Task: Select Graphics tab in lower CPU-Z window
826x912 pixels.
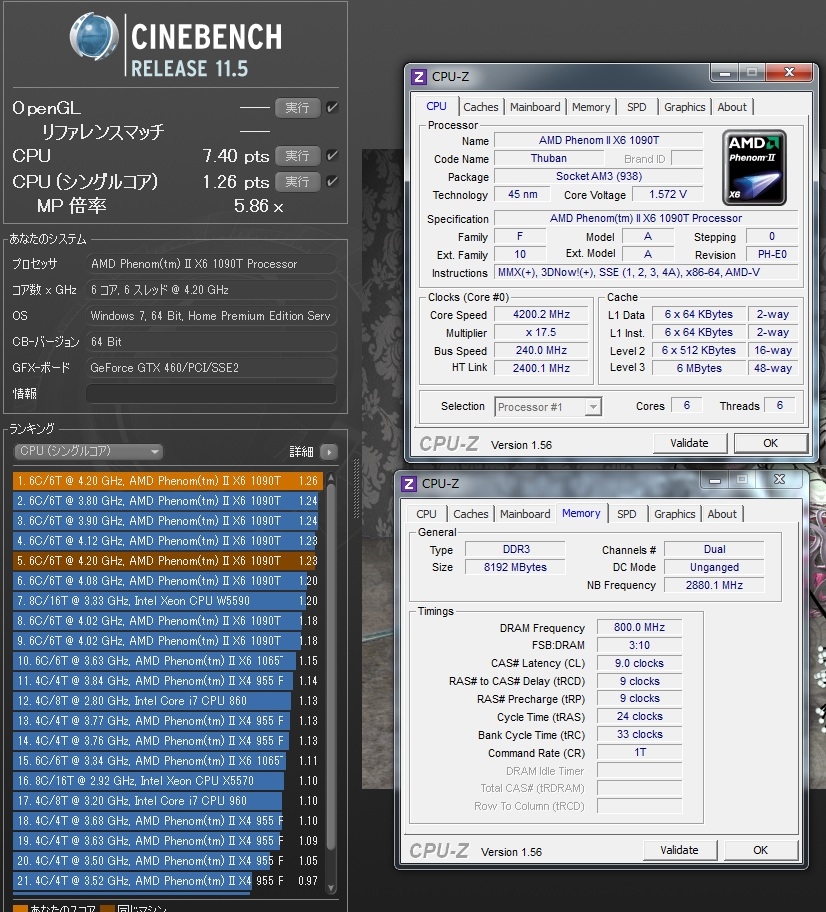Action: coord(675,514)
